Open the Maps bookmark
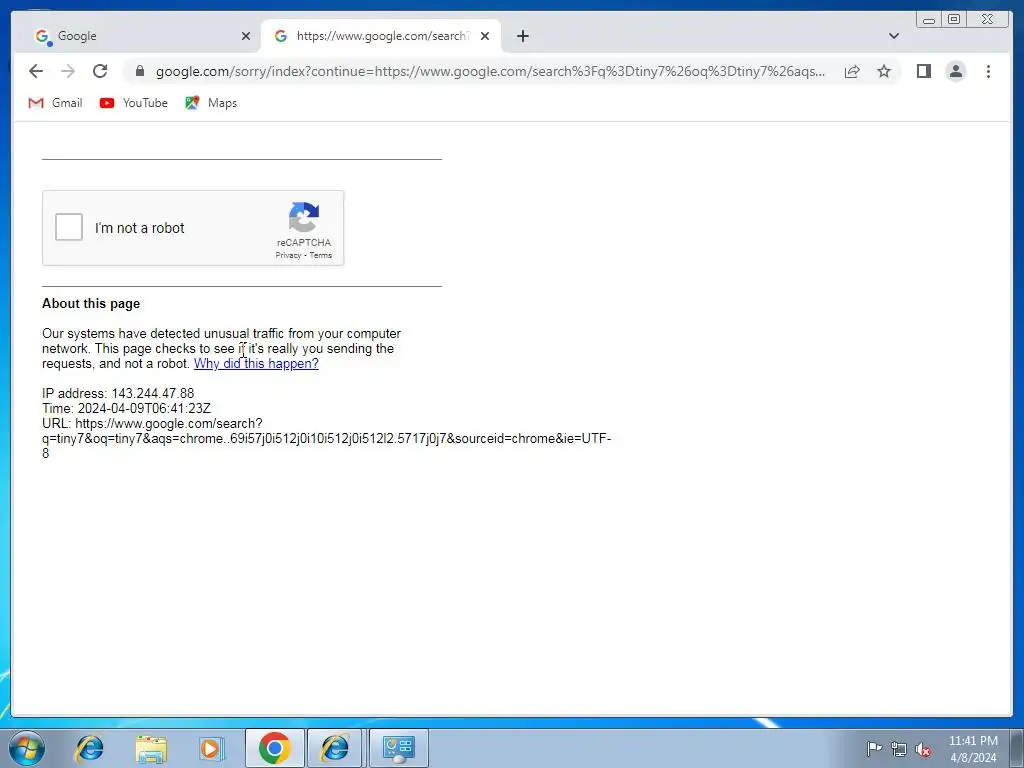Image resolution: width=1024 pixels, height=768 pixels. point(211,103)
